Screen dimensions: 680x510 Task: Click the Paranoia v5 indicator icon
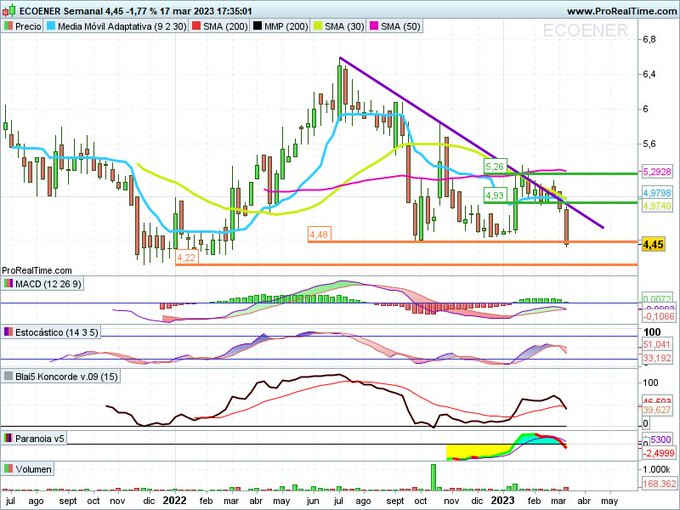pos(8,438)
